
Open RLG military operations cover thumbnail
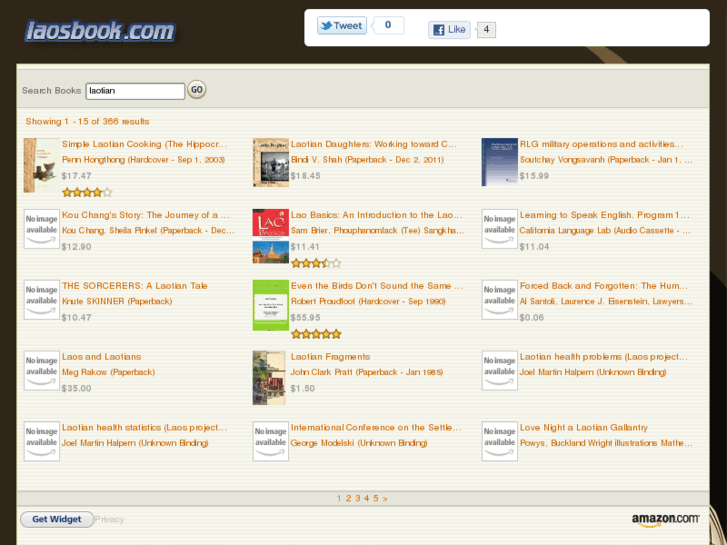click(499, 162)
